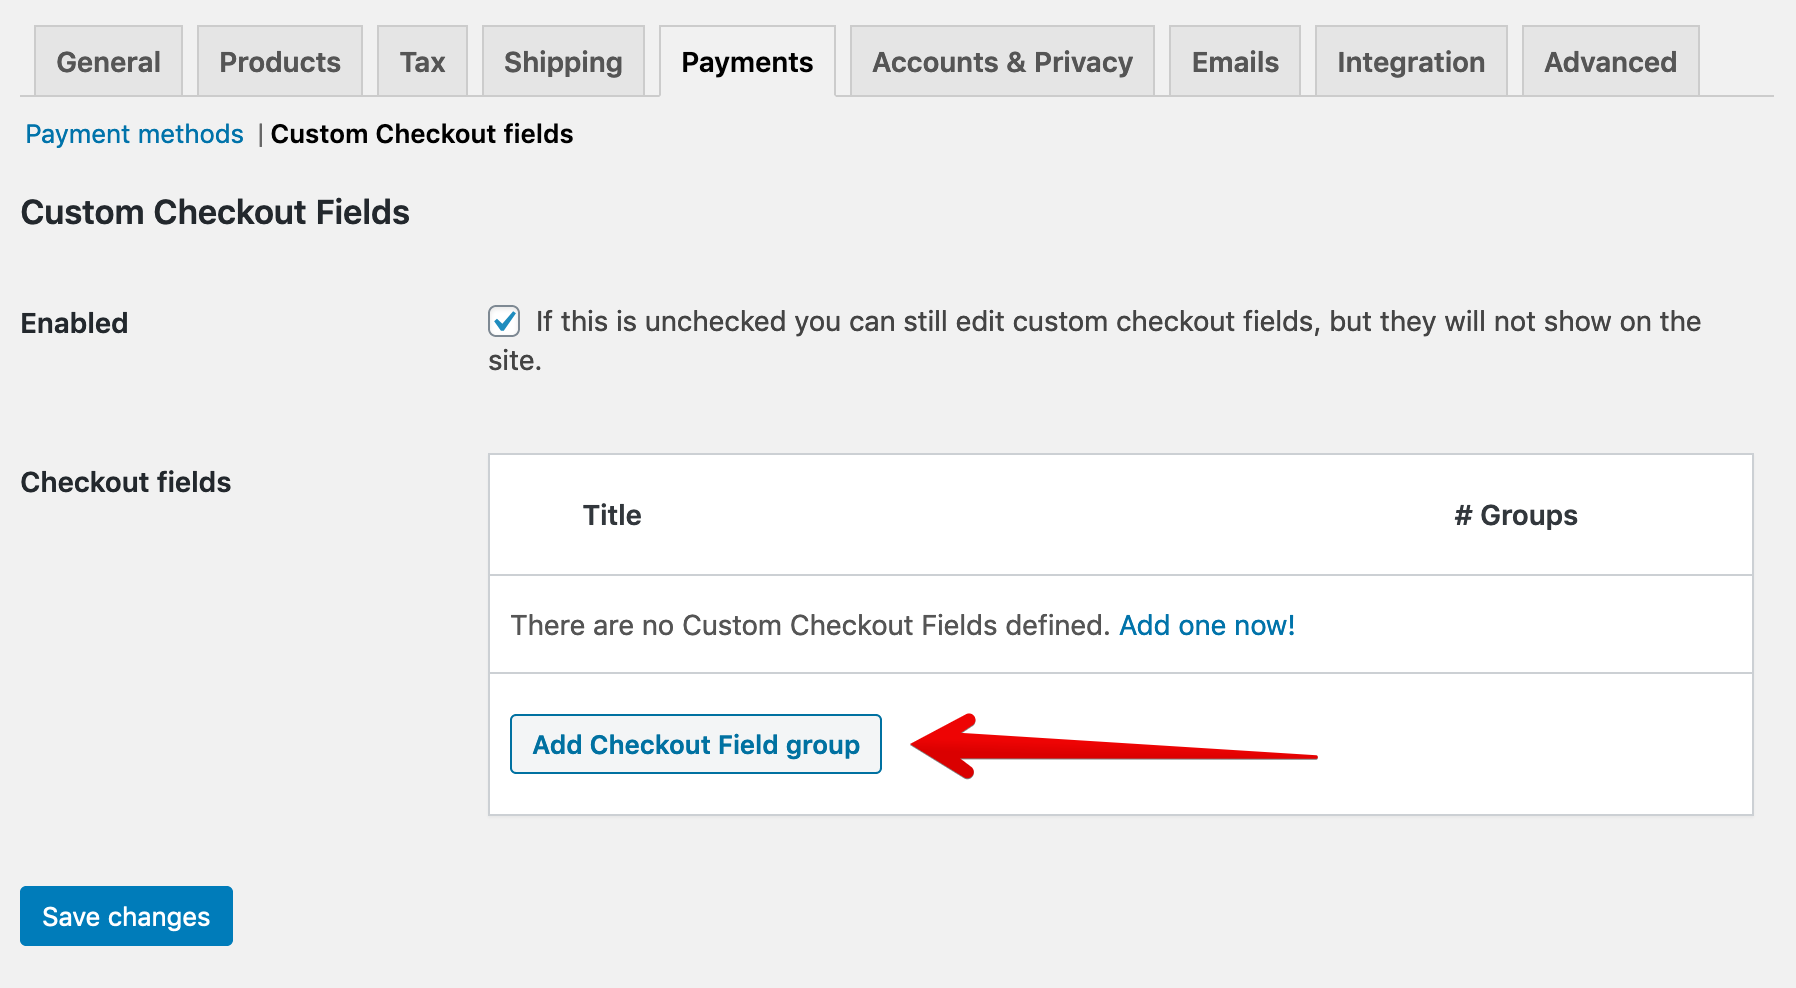The width and height of the screenshot is (1796, 988).
Task: Click the Enabled setting label
Action: (x=75, y=323)
